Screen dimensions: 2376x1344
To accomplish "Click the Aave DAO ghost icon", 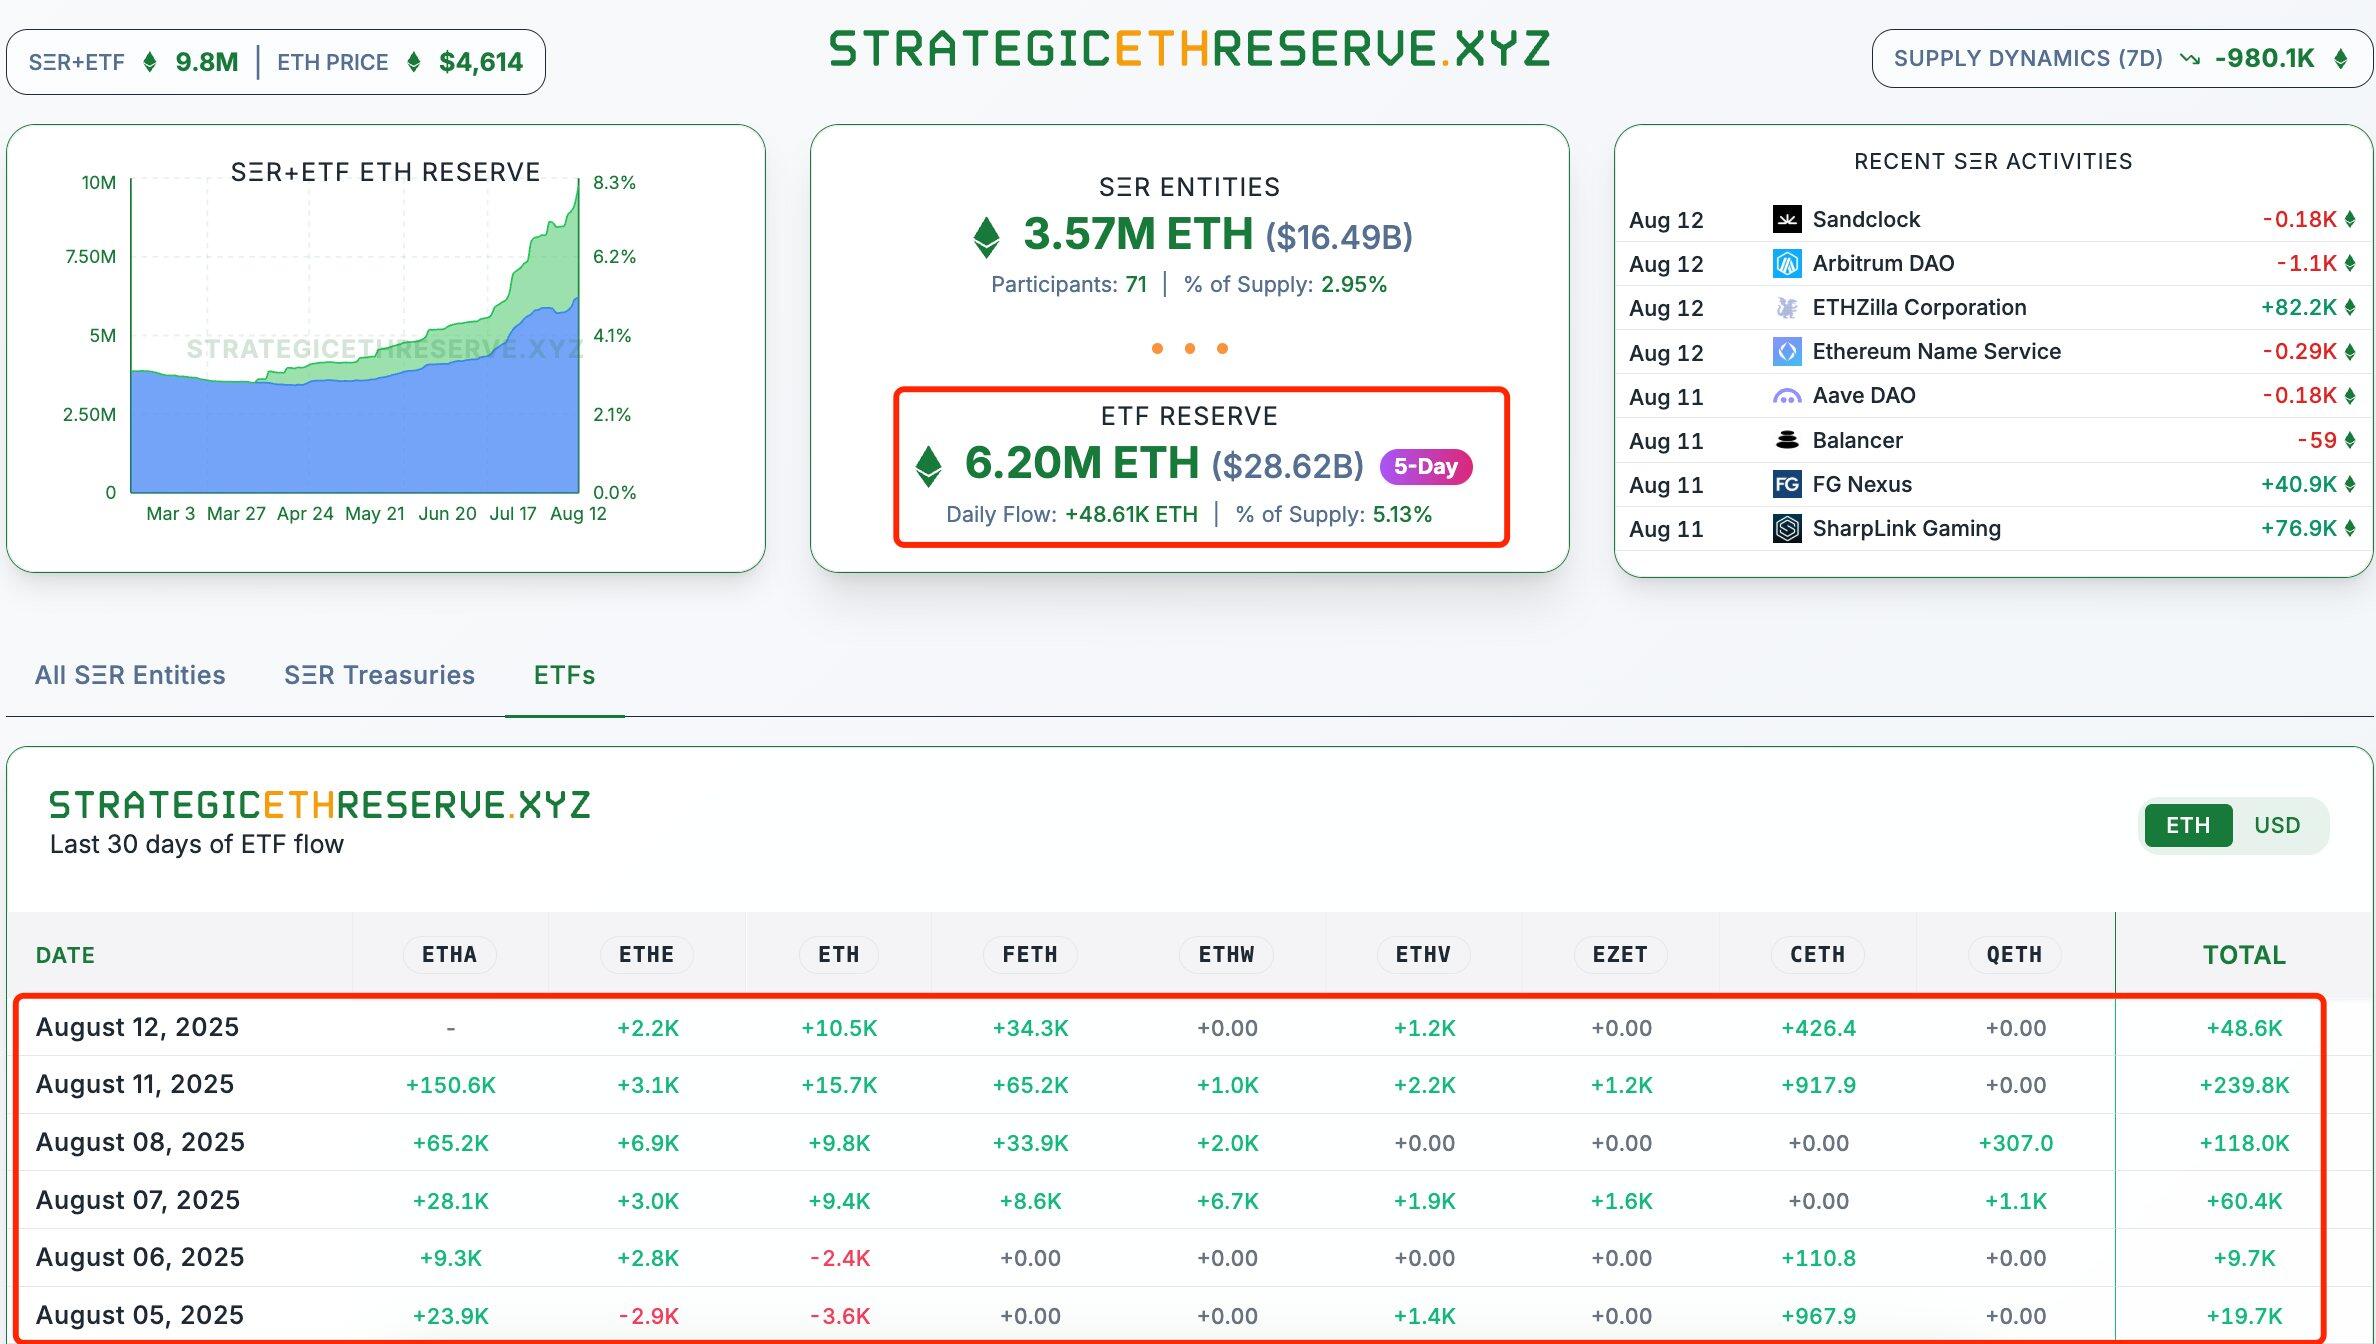I will (x=1786, y=396).
